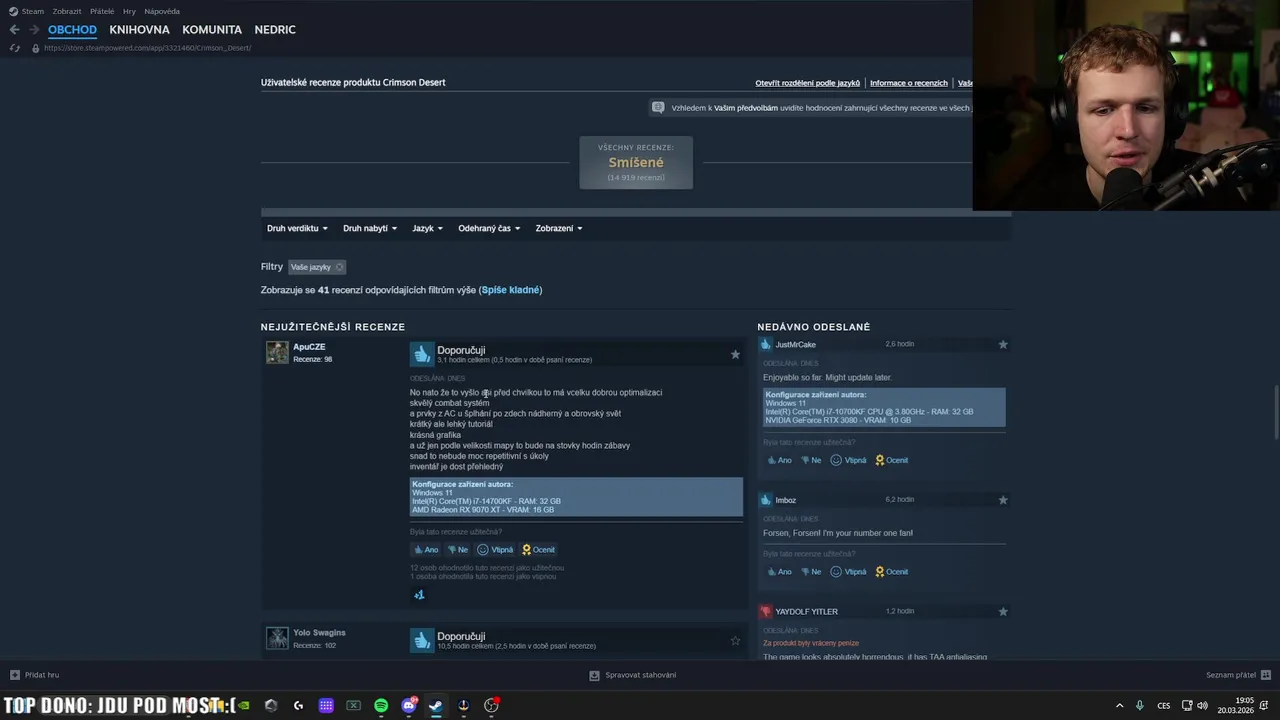Open the Steam menu
The width and height of the screenshot is (1280, 720).
(x=33, y=11)
